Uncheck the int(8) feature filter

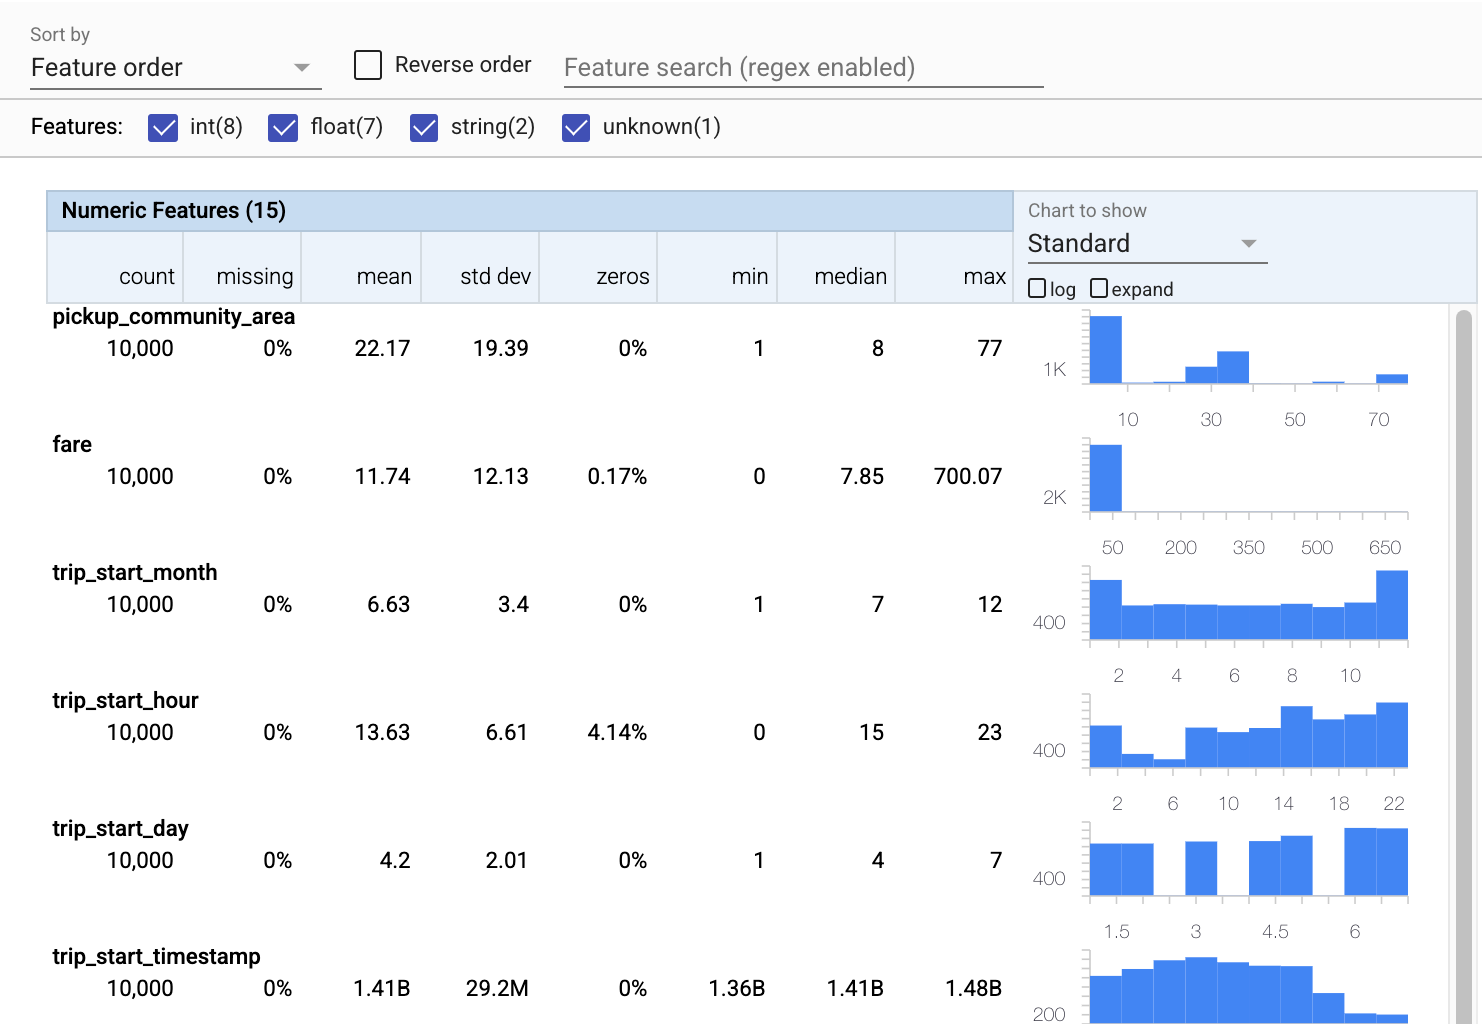[x=163, y=127]
